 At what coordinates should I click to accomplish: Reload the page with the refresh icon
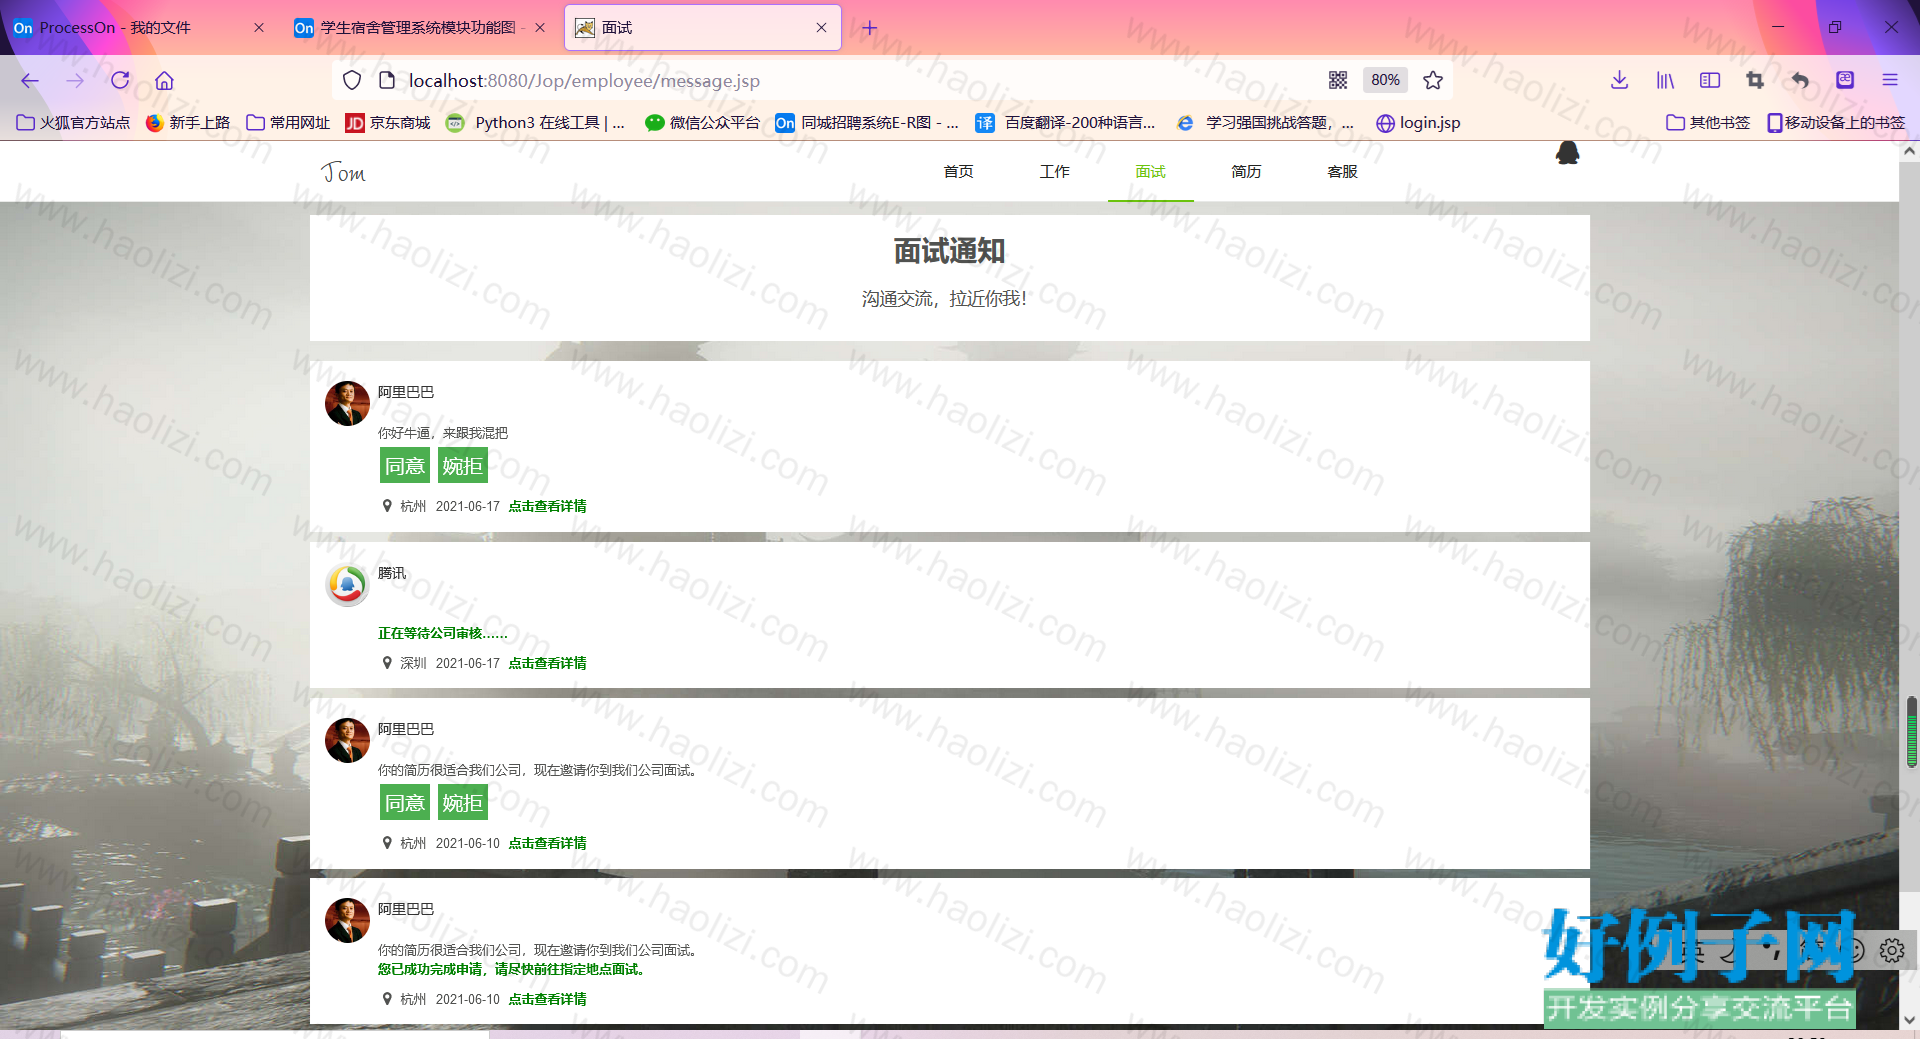coord(120,81)
